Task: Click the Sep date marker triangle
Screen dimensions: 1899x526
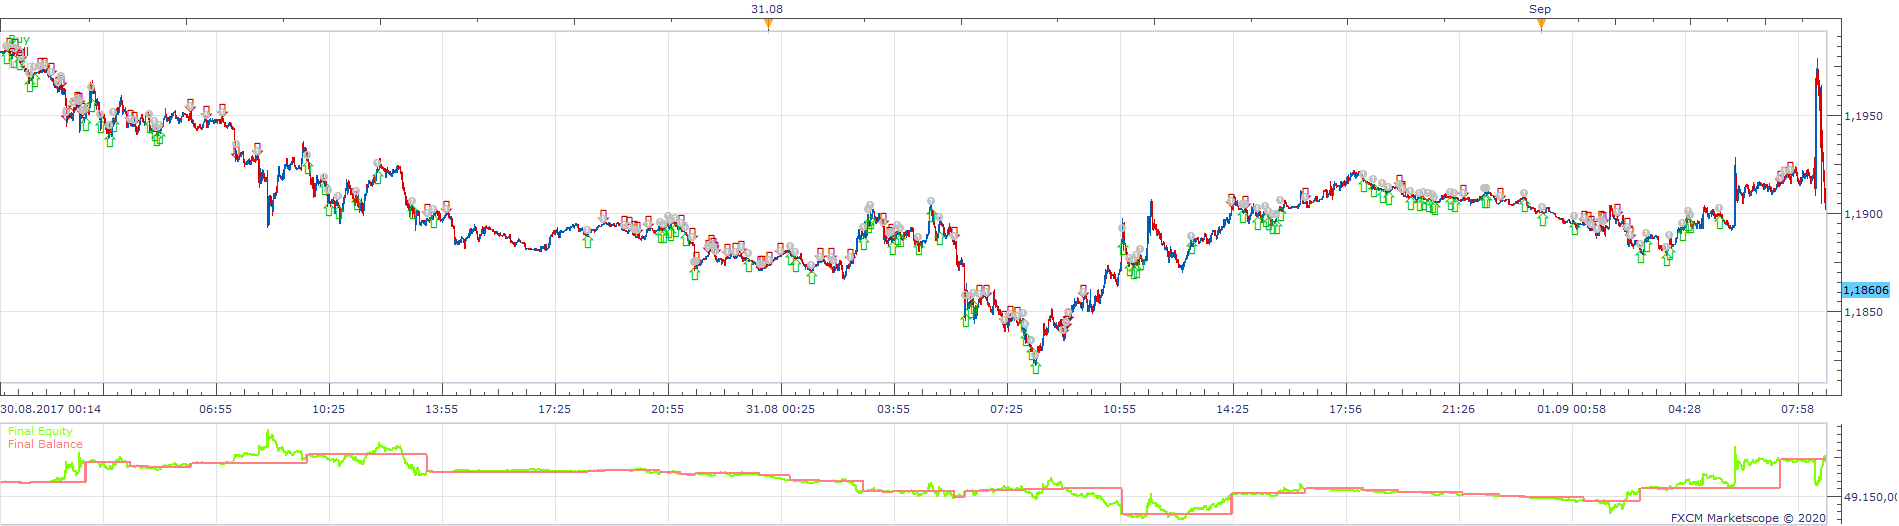Action: [1541, 25]
